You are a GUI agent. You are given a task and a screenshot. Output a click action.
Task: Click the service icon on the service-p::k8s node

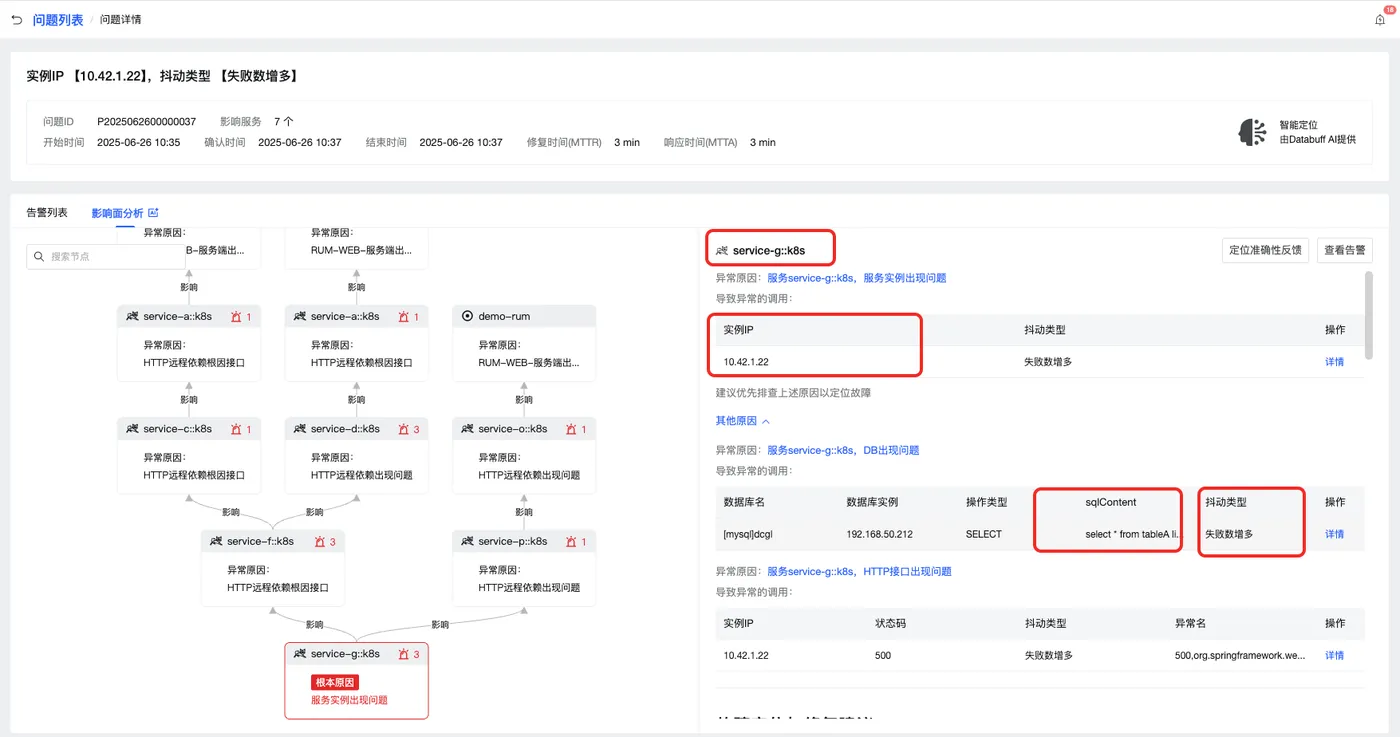click(x=468, y=541)
